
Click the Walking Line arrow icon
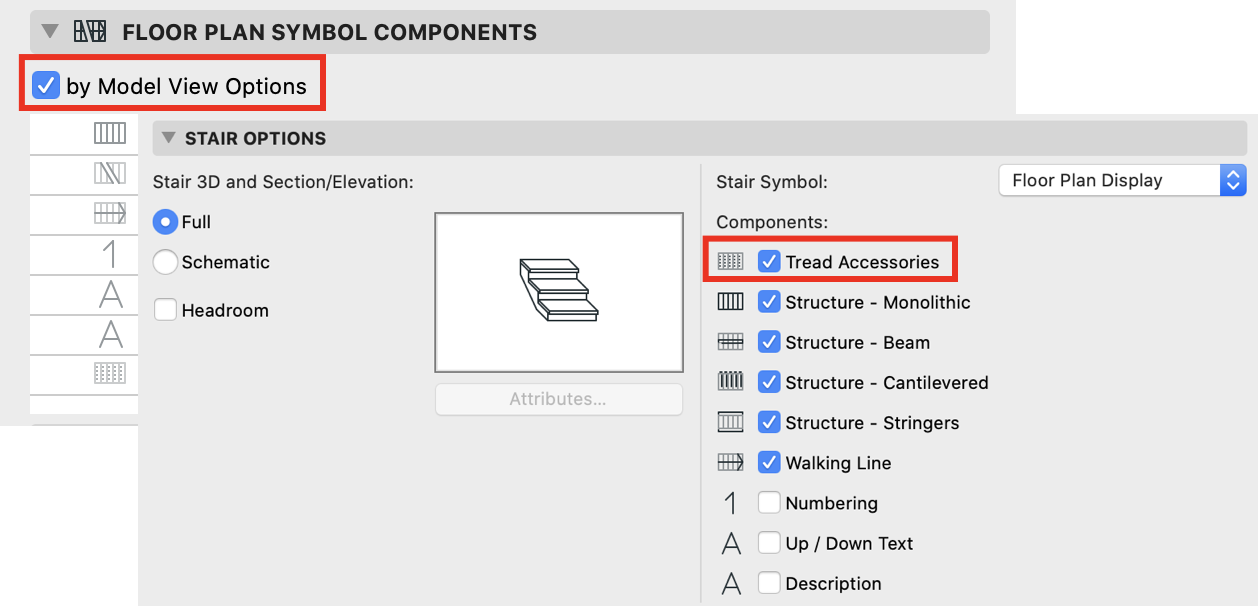731,462
